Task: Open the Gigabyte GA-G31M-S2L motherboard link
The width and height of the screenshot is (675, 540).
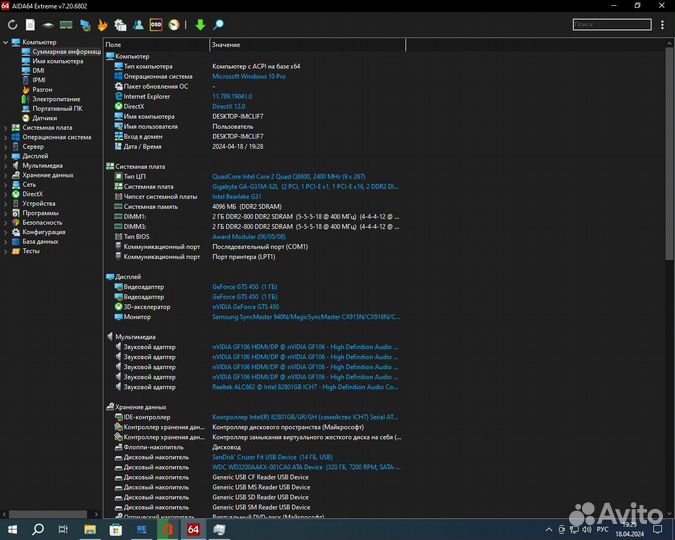Action: coord(305,186)
